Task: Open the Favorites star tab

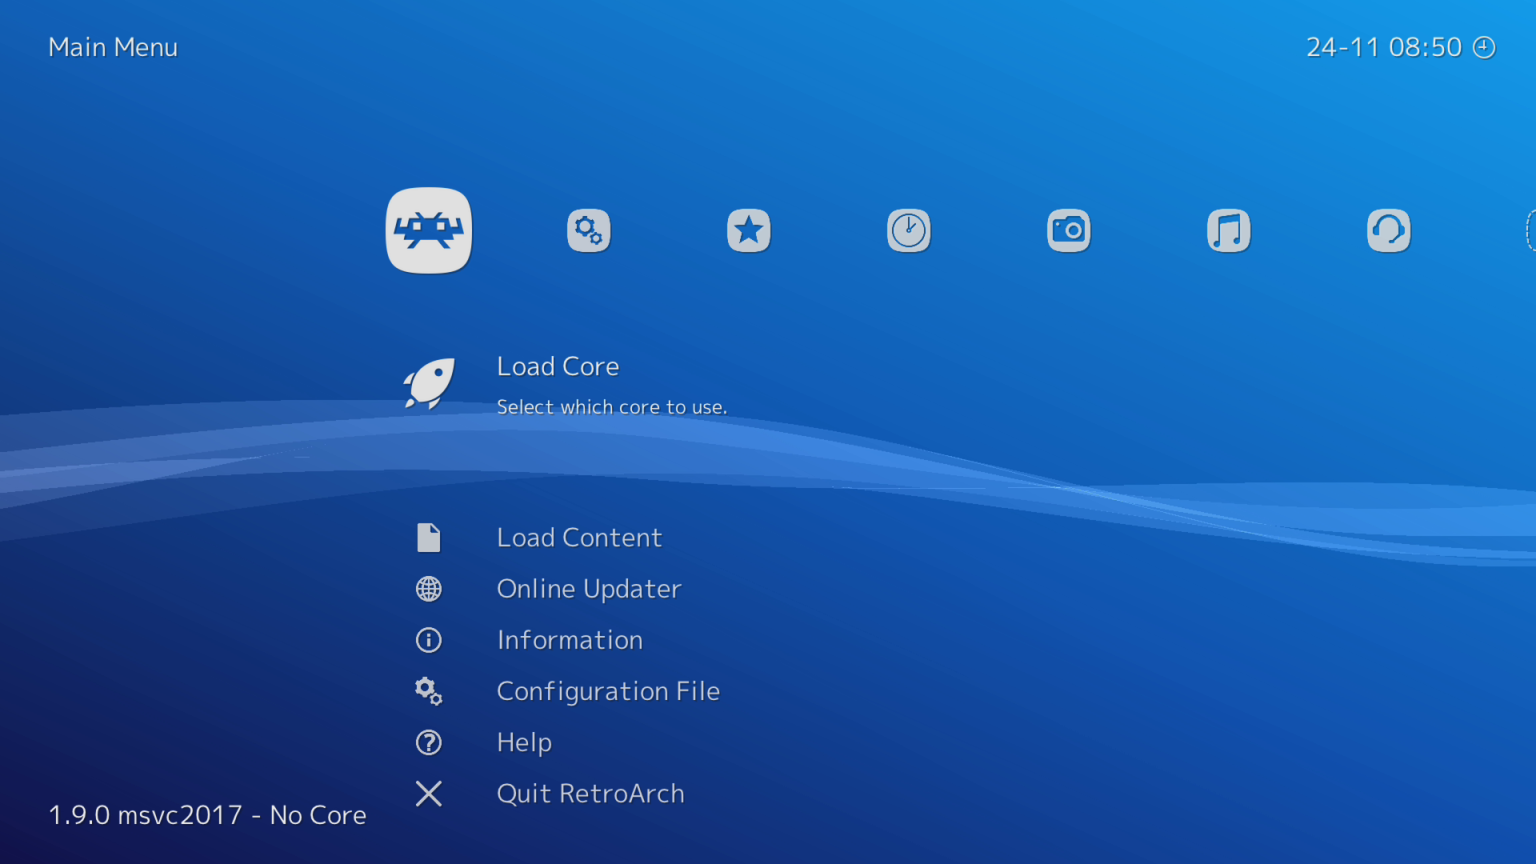Action: click(x=748, y=230)
